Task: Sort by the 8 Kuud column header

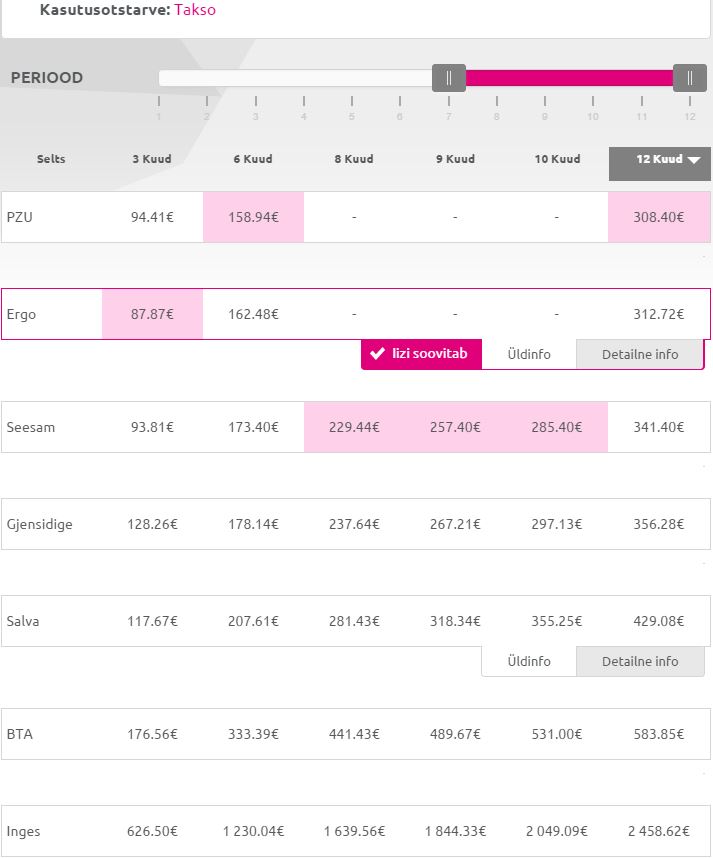Action: tap(354, 159)
